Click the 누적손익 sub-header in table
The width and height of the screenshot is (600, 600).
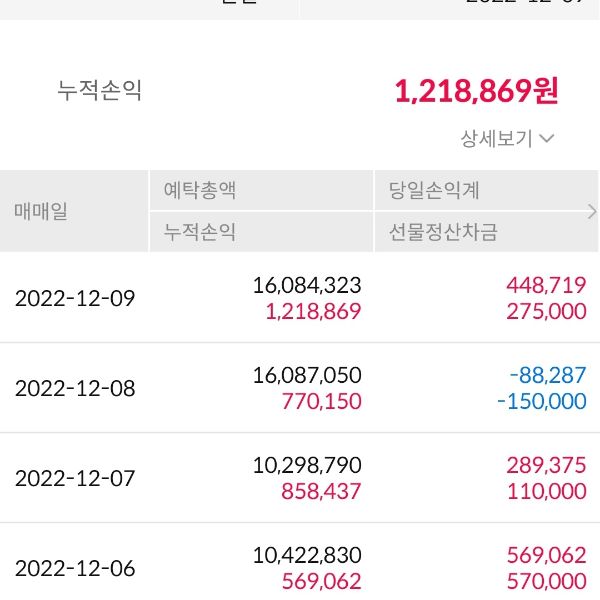[200, 232]
